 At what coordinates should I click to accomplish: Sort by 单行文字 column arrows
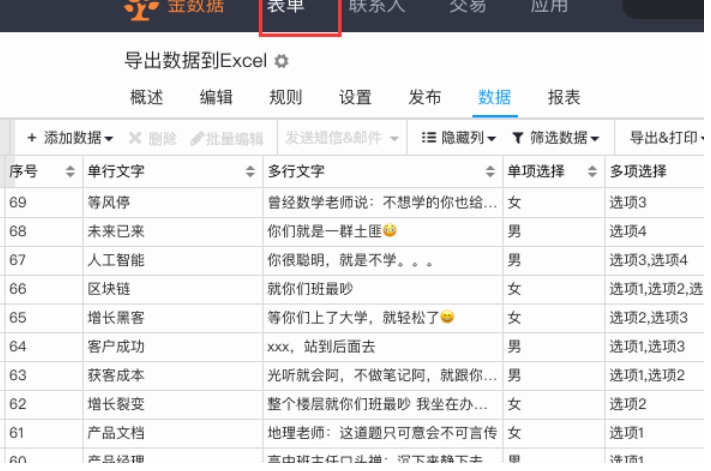[x=250, y=171]
